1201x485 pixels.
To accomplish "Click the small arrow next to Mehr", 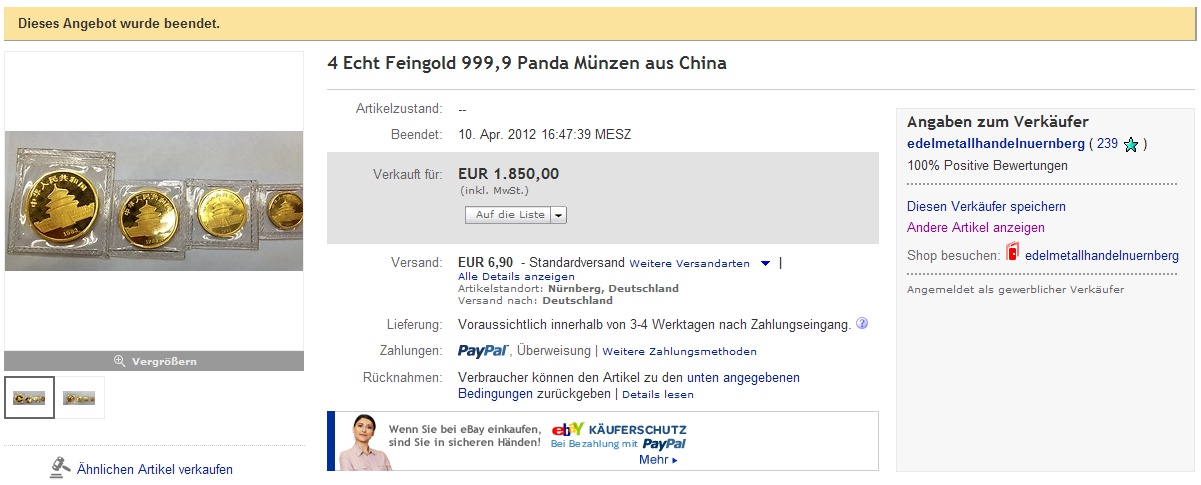I will coord(675,461).
